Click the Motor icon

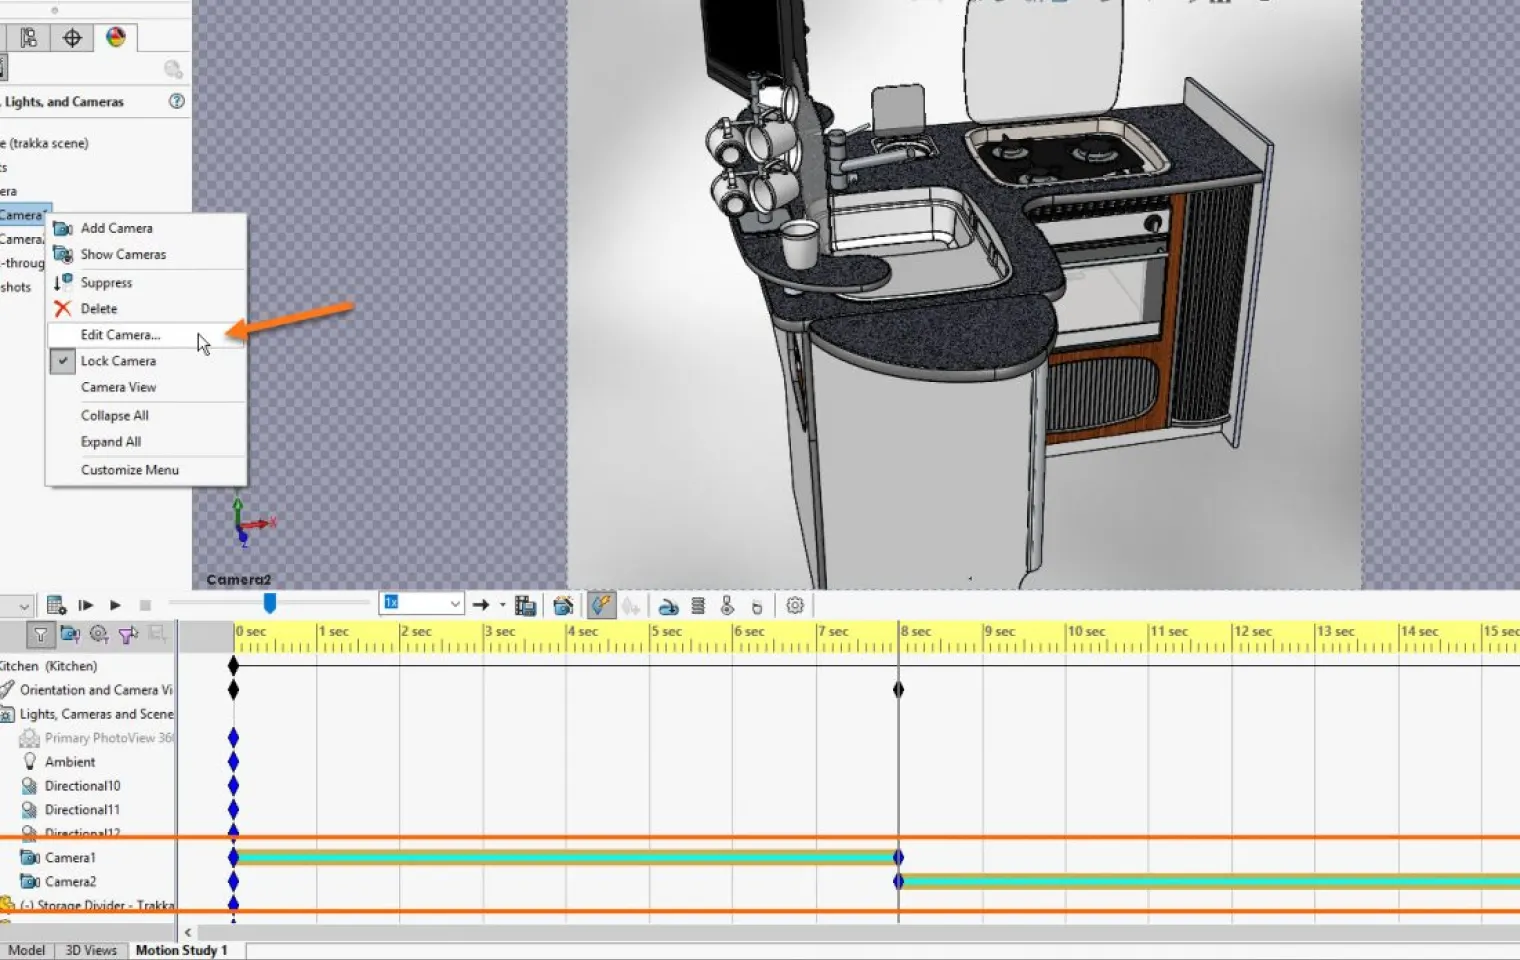pos(668,606)
